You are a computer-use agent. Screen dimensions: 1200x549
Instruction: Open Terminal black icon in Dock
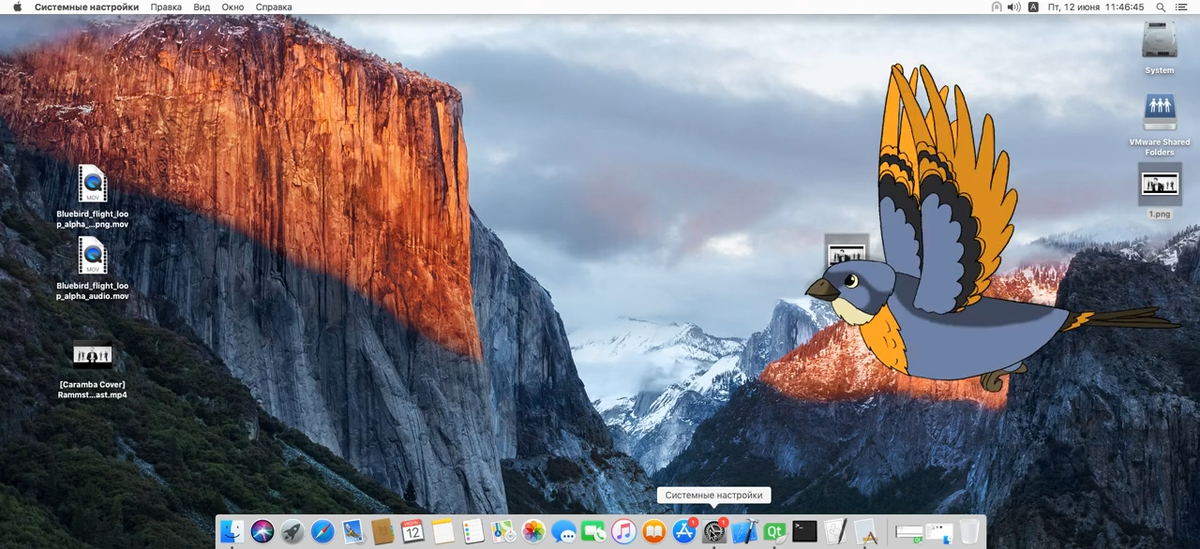tap(804, 531)
